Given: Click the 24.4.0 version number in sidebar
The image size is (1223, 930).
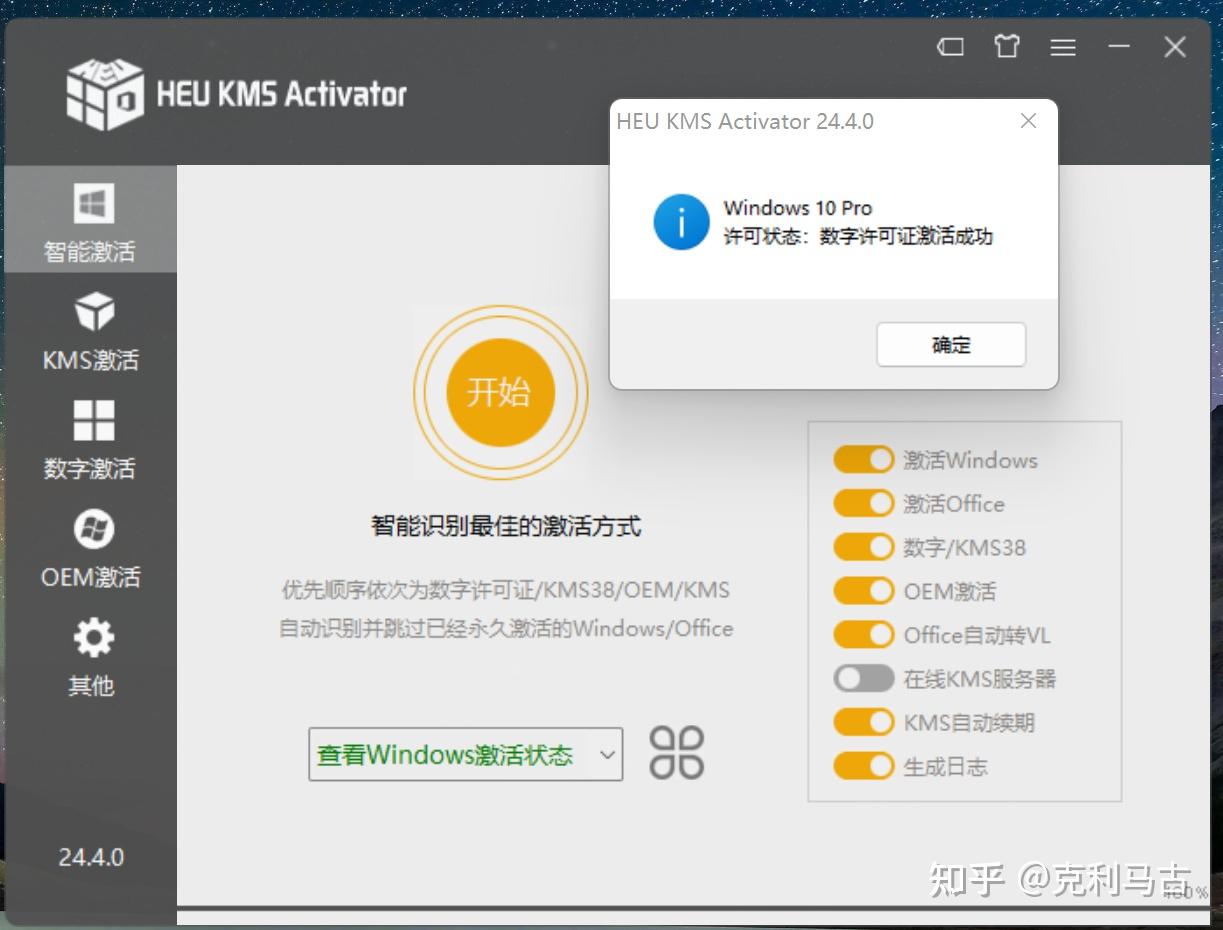Looking at the screenshot, I should click(x=91, y=857).
